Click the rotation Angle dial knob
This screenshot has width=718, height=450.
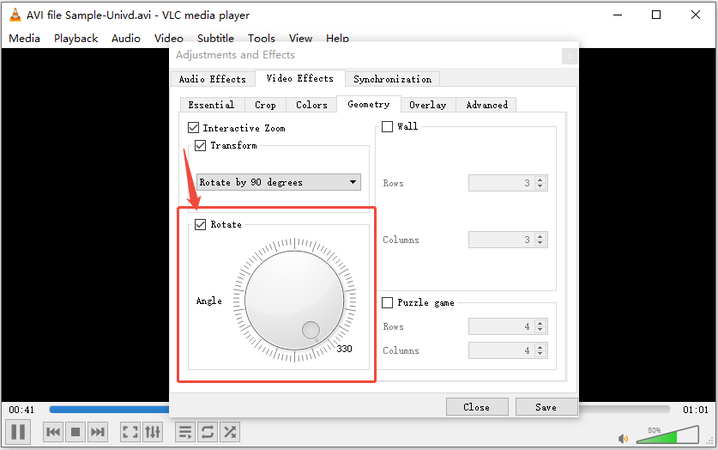294,300
